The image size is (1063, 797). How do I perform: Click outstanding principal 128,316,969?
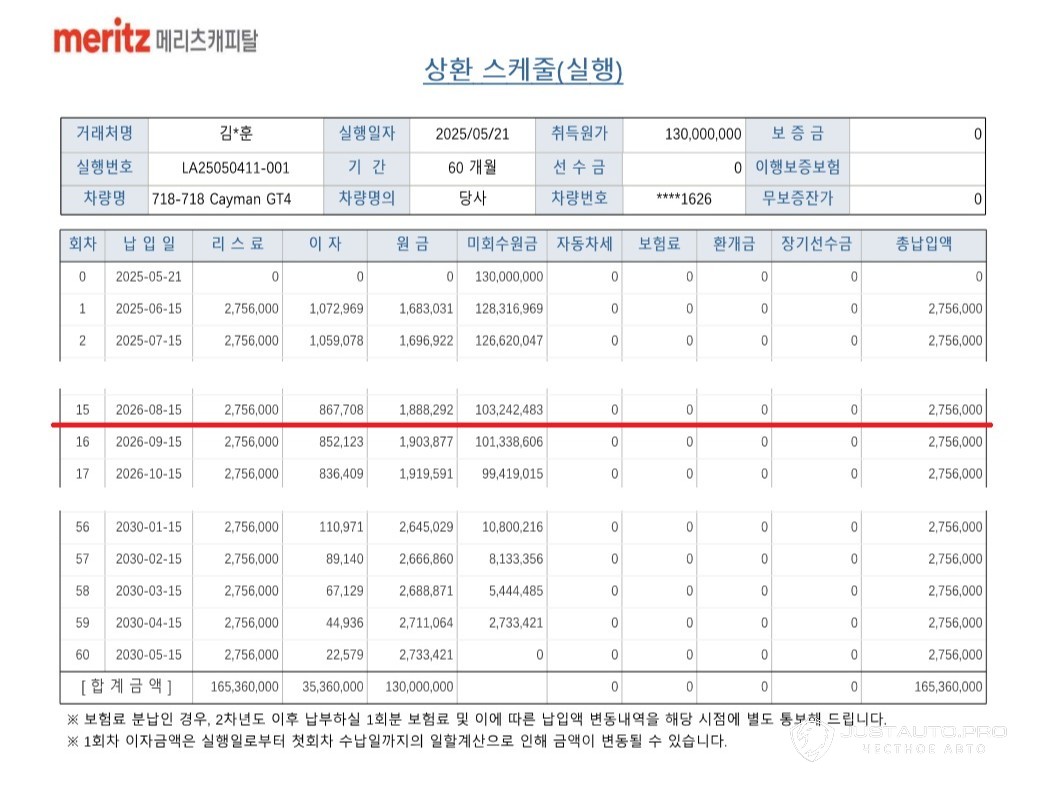pos(508,309)
